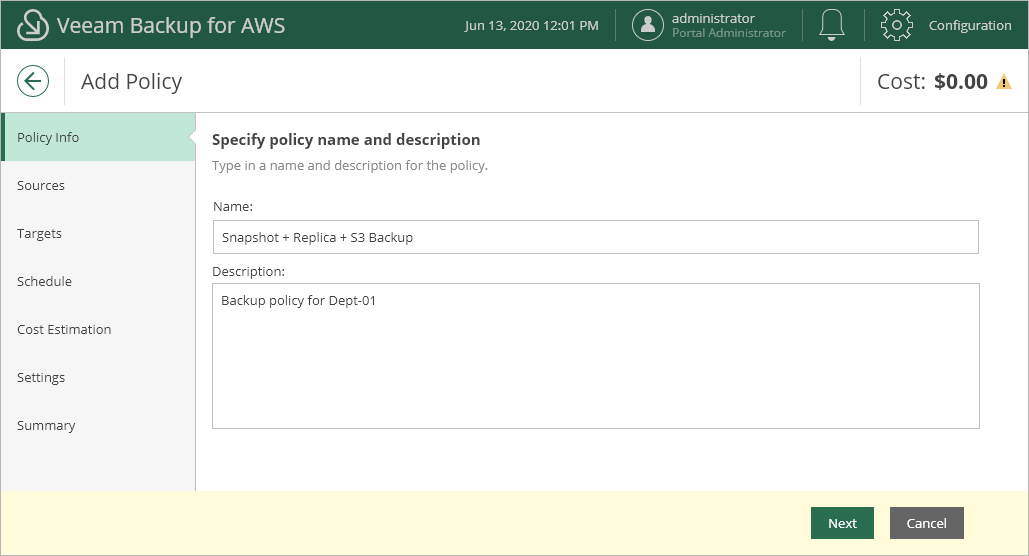This screenshot has width=1029, height=556.
Task: Click the Configuration gear icon
Action: point(896,25)
